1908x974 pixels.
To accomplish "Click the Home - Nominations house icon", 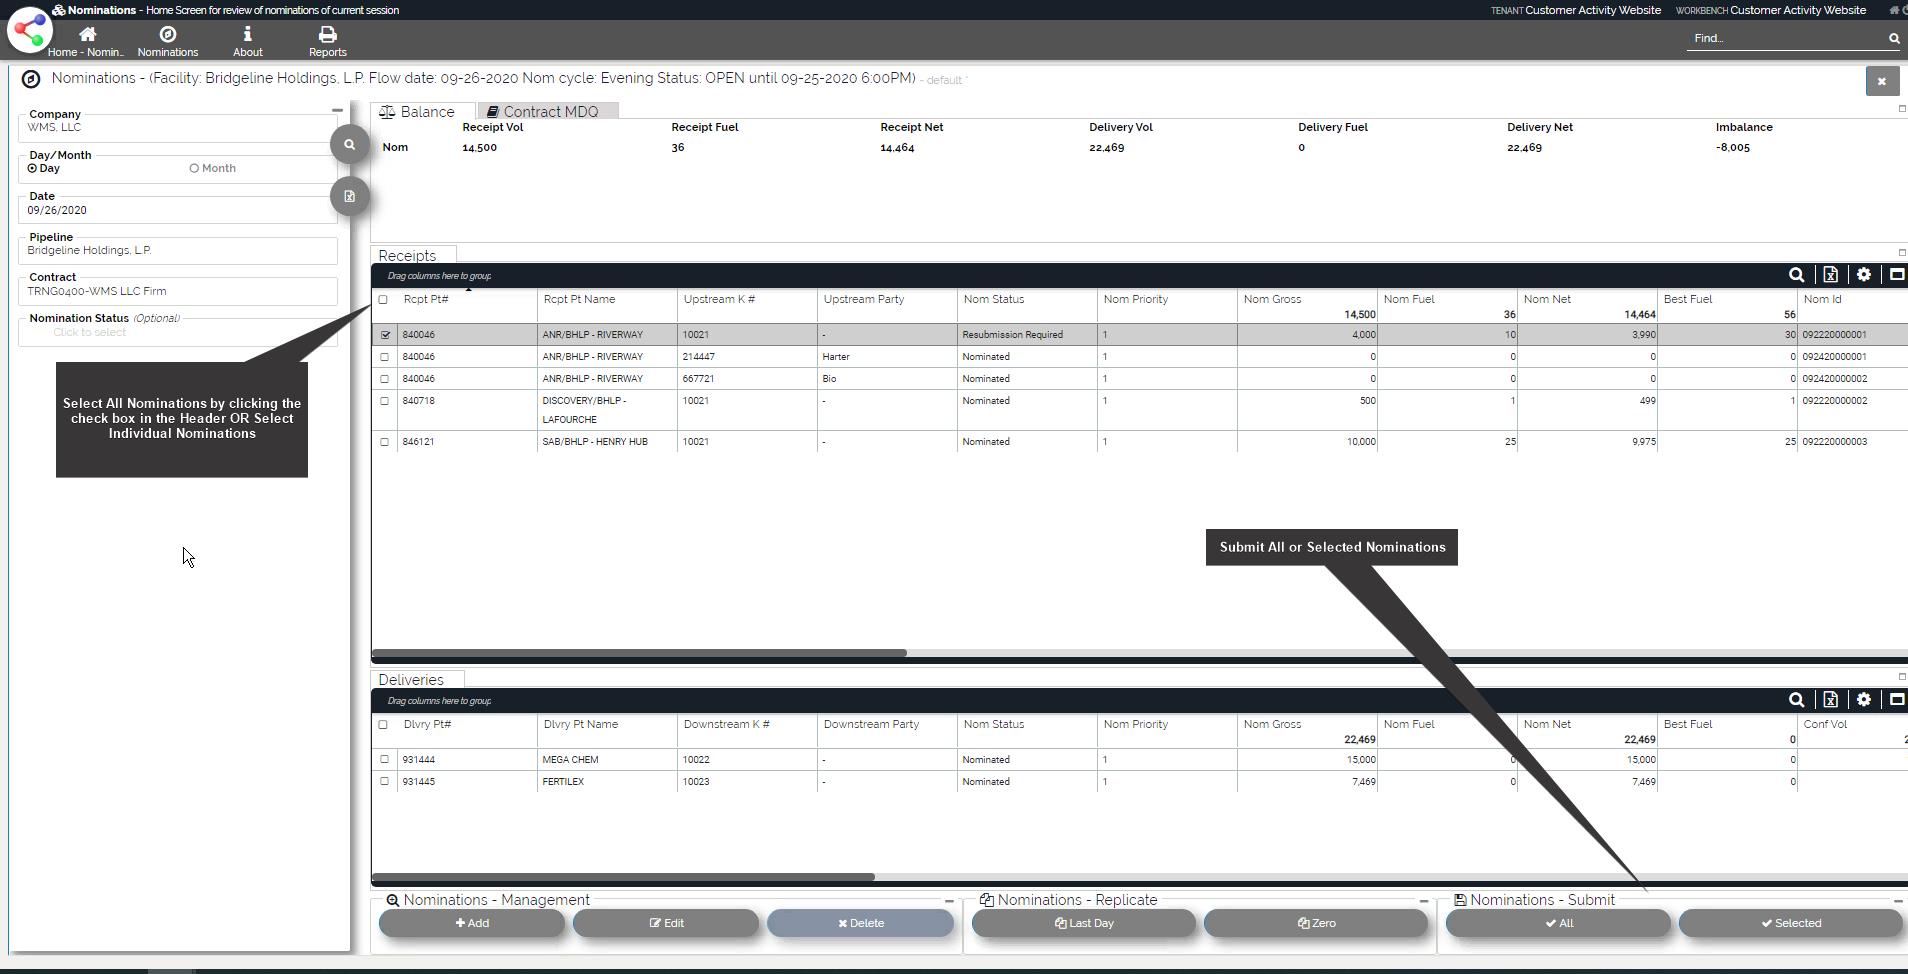I will click(87, 35).
